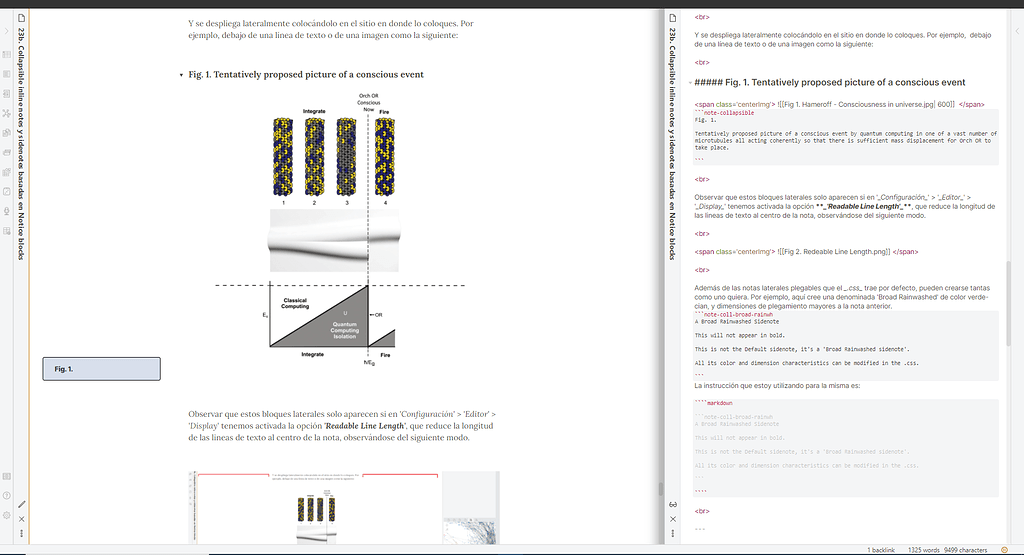This screenshot has height=555, width=1024.
Task: Click the left pane vertical title text
Action: pos(21,144)
